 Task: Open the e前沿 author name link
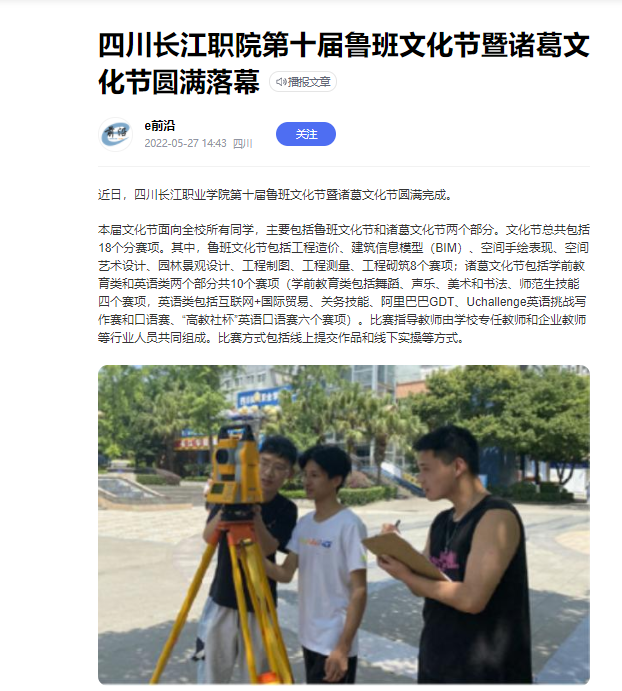[160, 126]
